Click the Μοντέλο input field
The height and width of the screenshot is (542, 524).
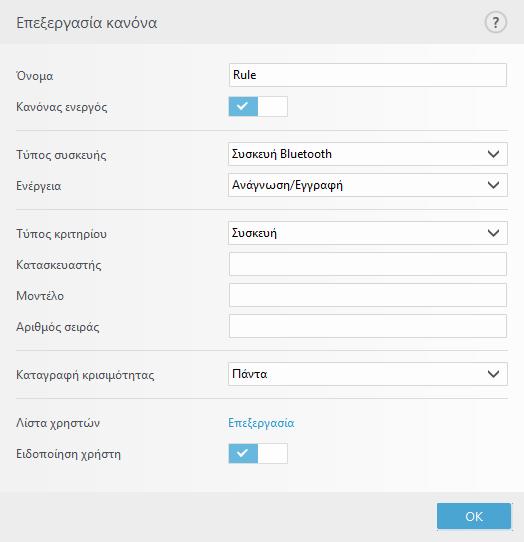click(x=367, y=295)
